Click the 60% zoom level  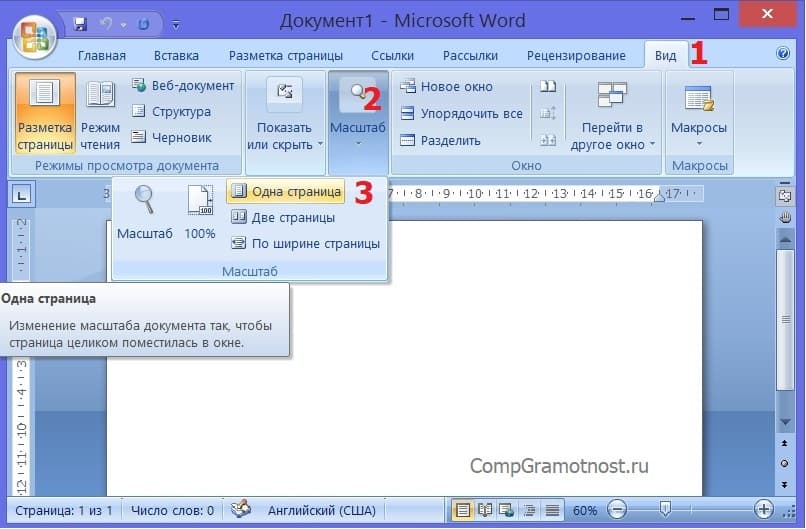click(584, 510)
